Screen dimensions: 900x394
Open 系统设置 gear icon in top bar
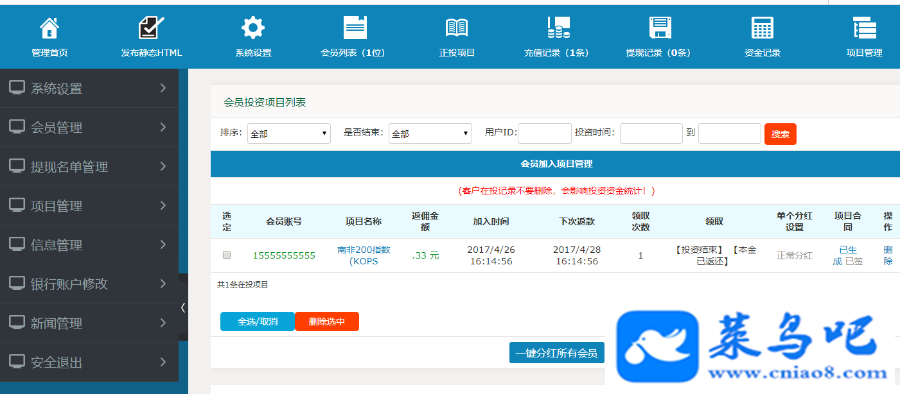[x=253, y=28]
